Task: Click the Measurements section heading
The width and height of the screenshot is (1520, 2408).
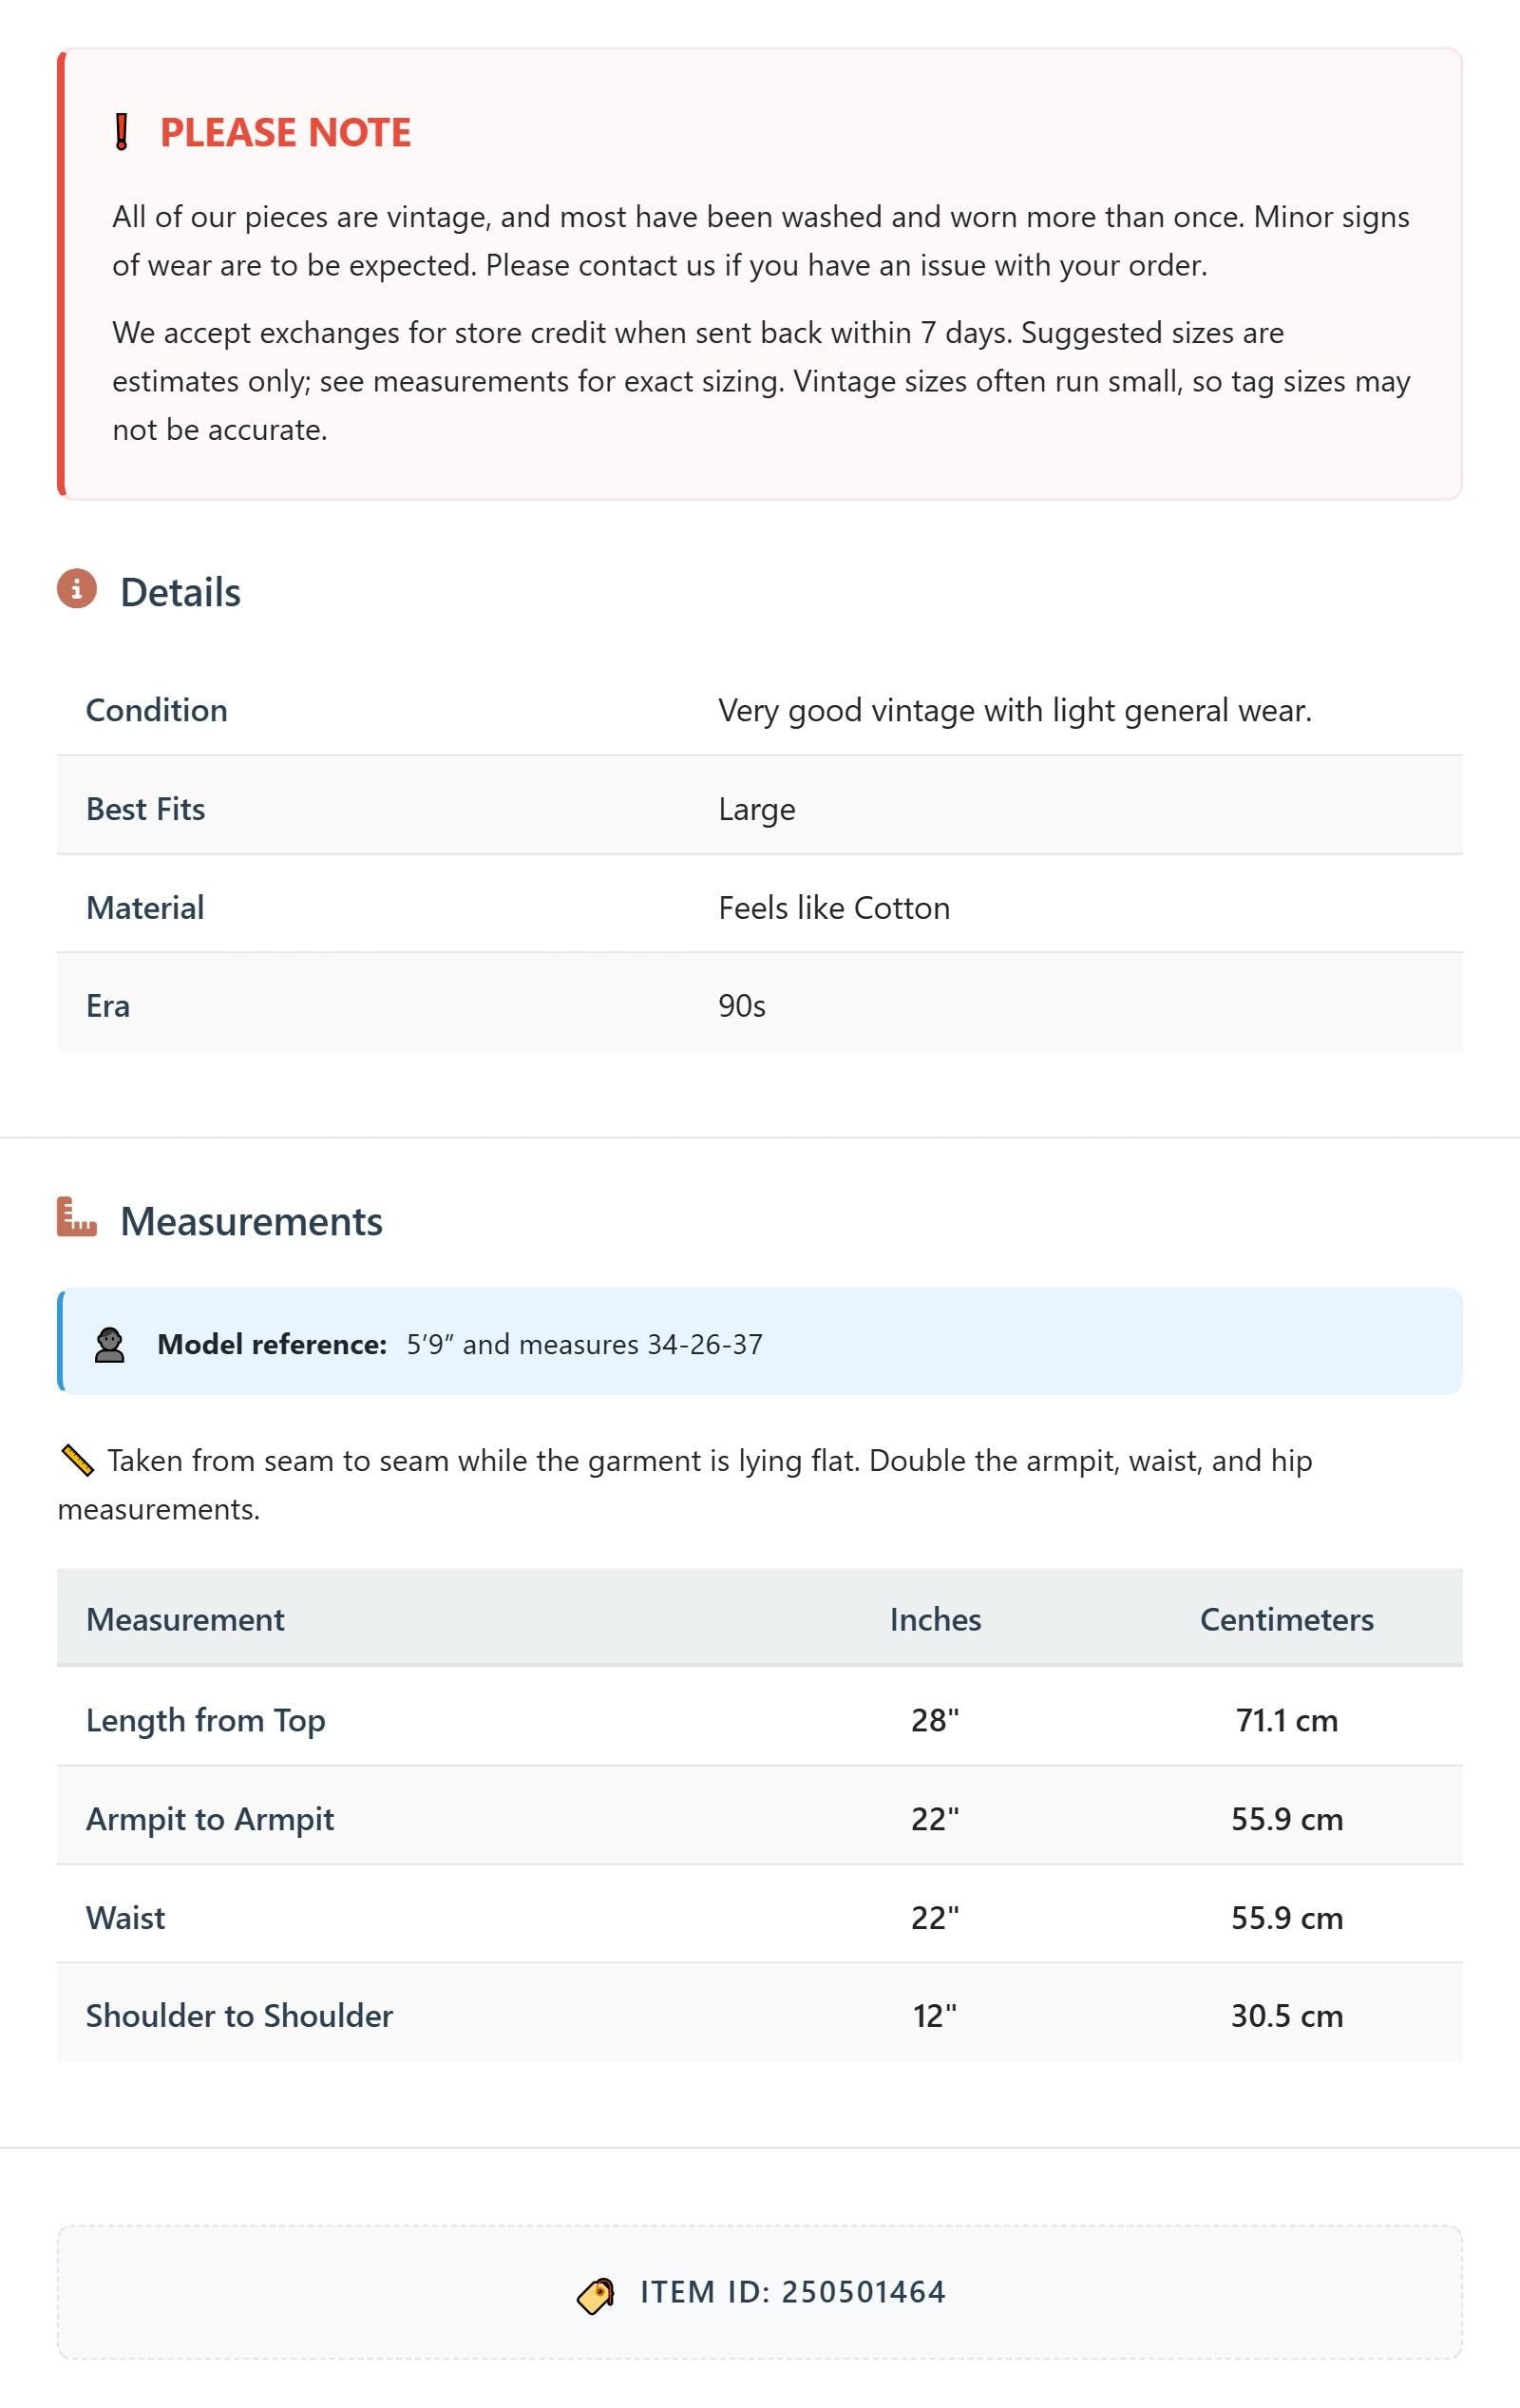Action: pyautogui.click(x=251, y=1221)
